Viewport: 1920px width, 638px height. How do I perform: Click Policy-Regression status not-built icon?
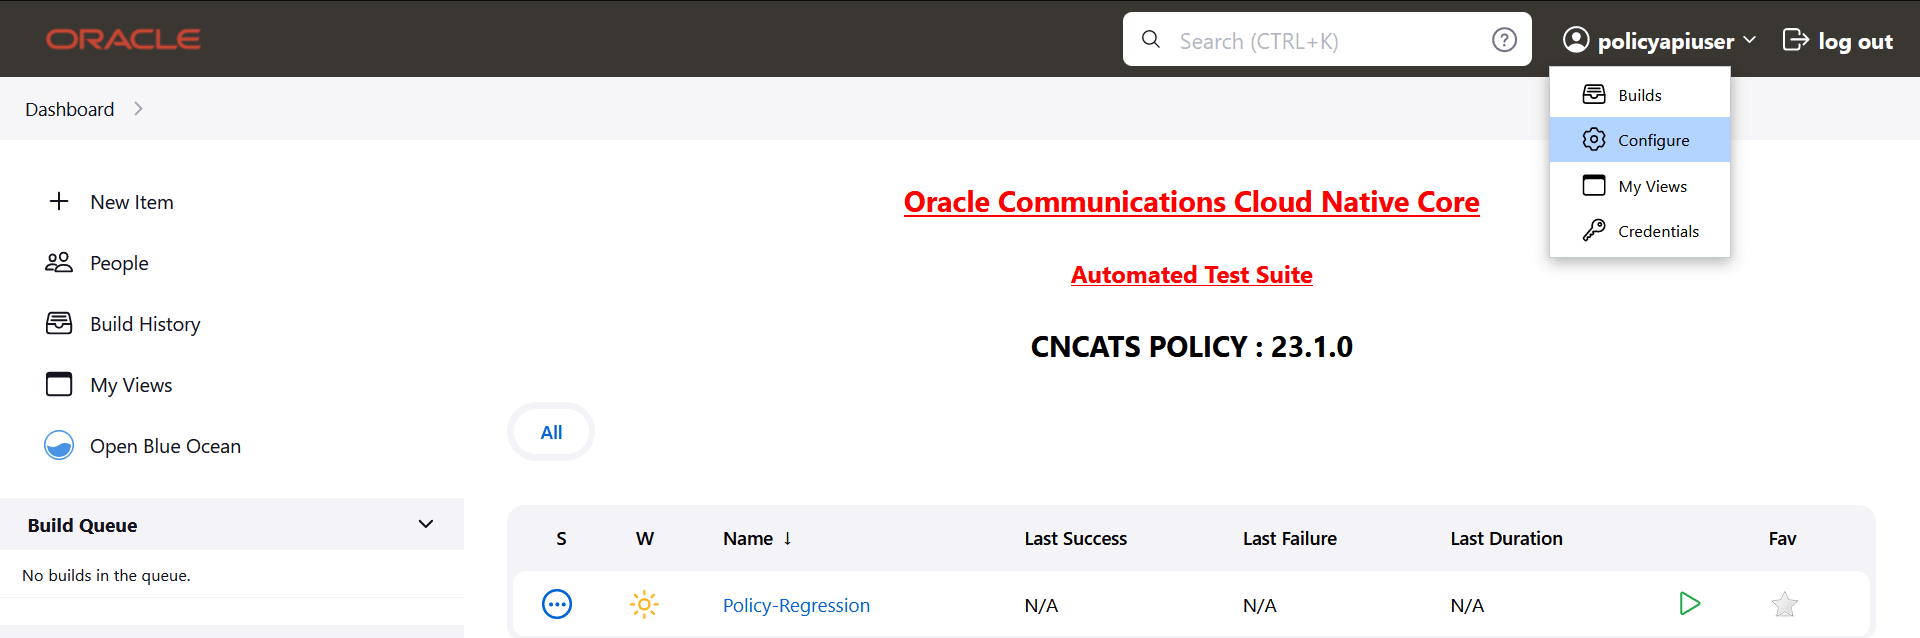[557, 604]
